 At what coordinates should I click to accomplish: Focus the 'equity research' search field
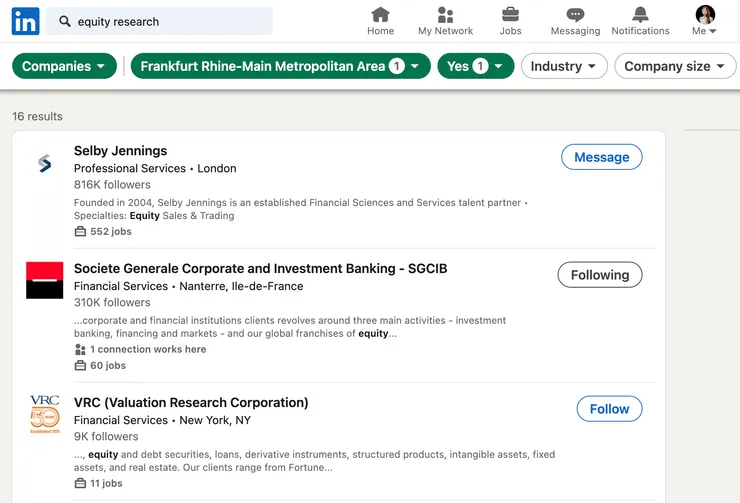(x=160, y=21)
